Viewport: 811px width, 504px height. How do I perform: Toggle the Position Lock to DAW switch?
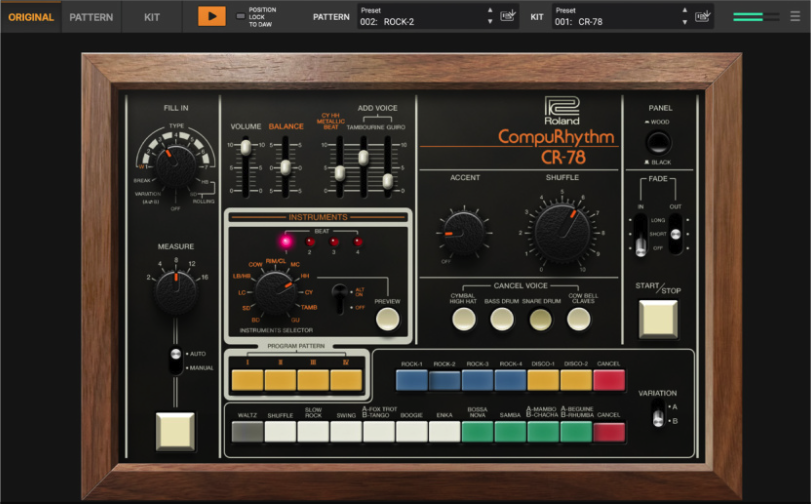[x=240, y=17]
